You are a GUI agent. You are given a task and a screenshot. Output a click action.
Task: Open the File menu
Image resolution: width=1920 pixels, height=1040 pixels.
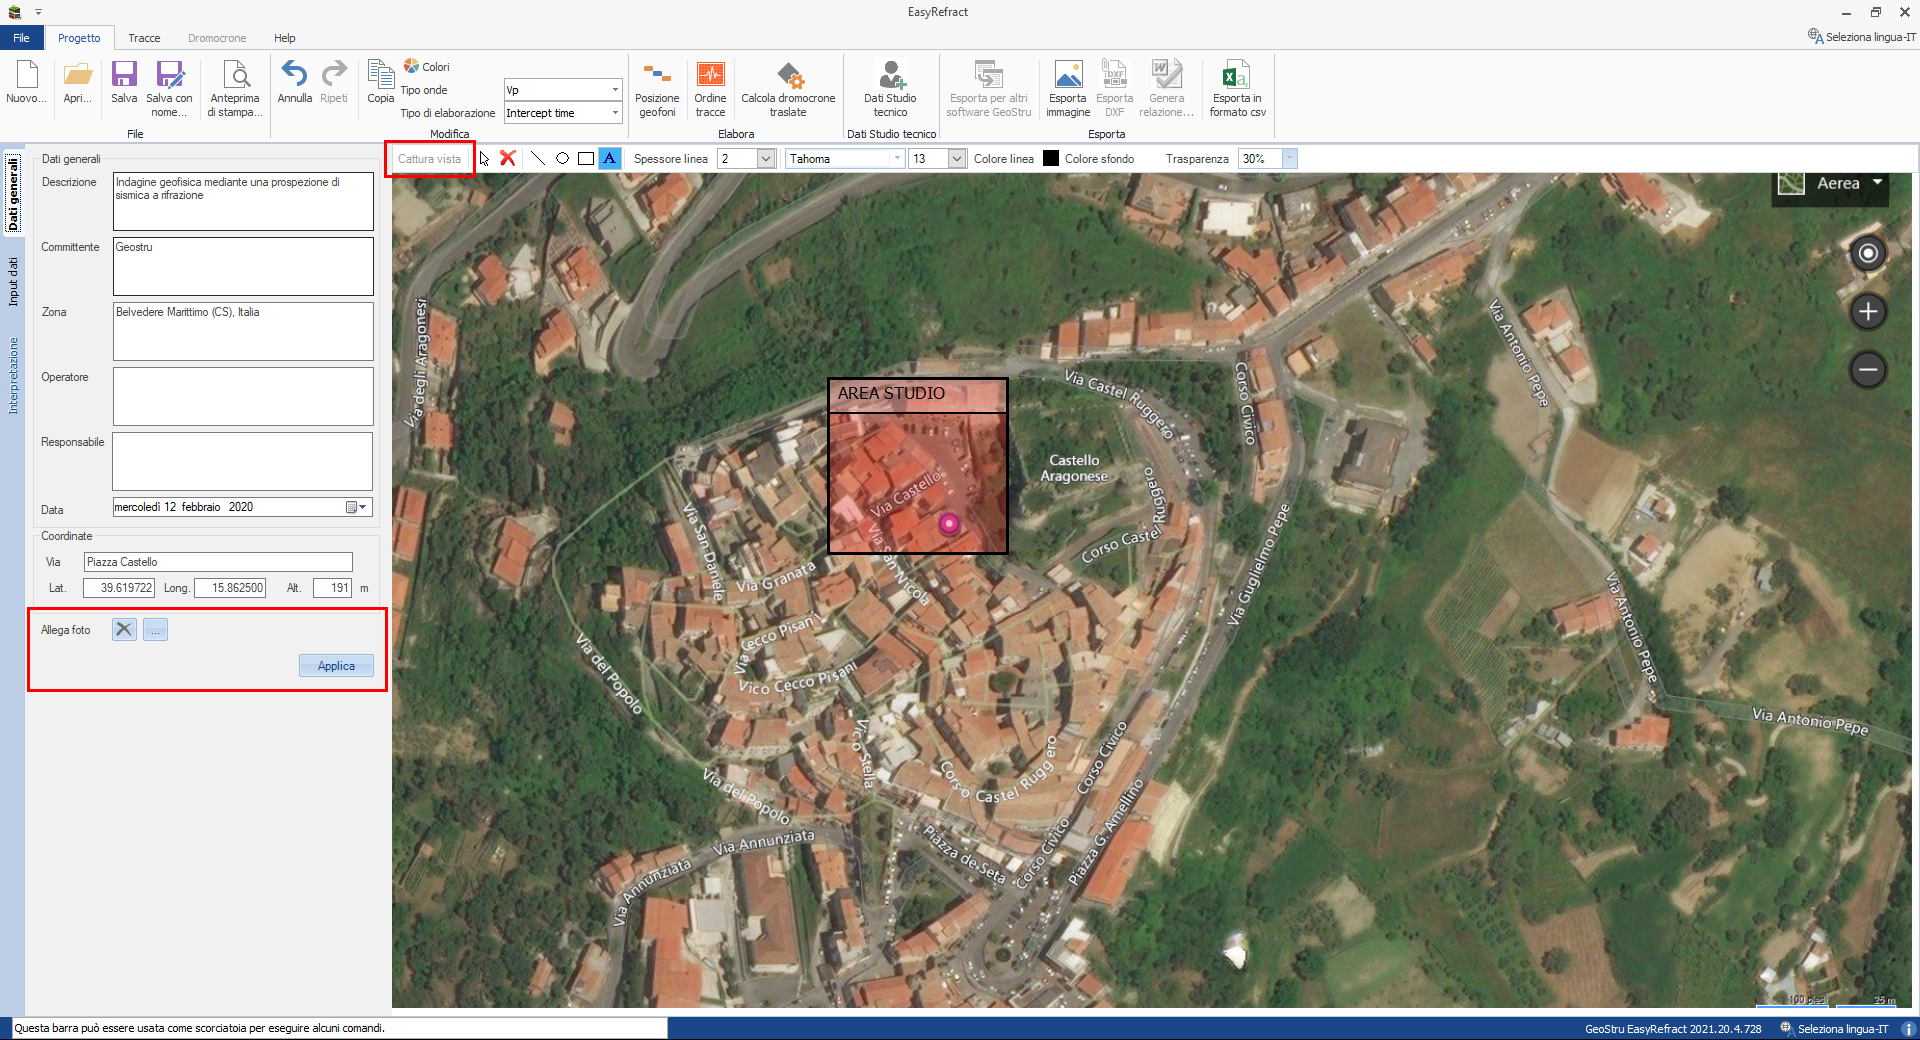[x=21, y=38]
